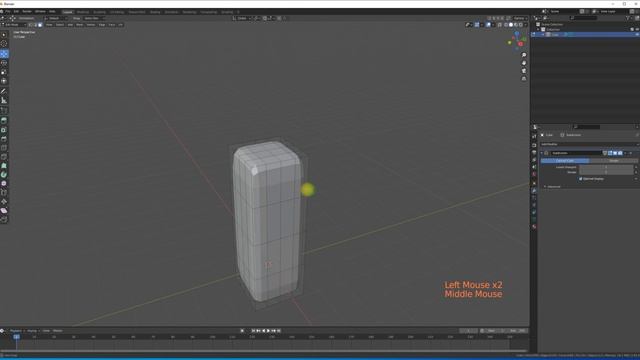Switch to the Sculpting workspace tab
The height and width of the screenshot is (360, 640).
click(100, 12)
